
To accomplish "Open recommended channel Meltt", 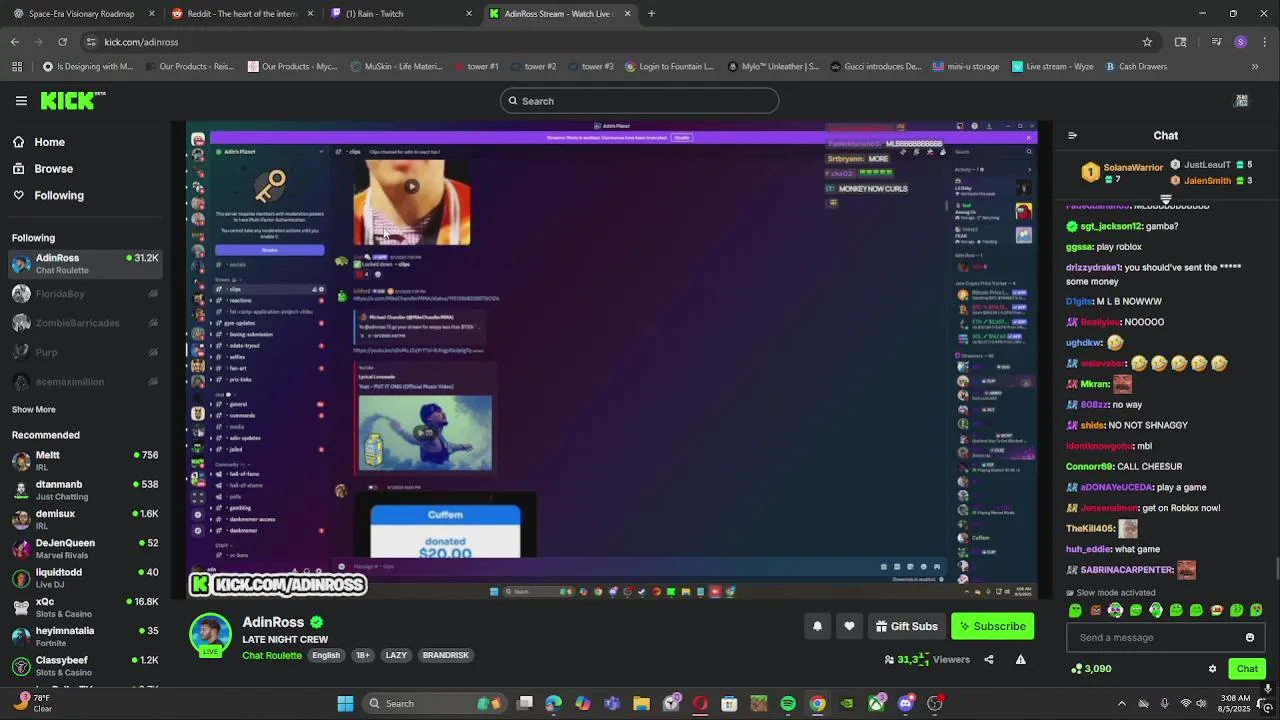I will [85, 461].
